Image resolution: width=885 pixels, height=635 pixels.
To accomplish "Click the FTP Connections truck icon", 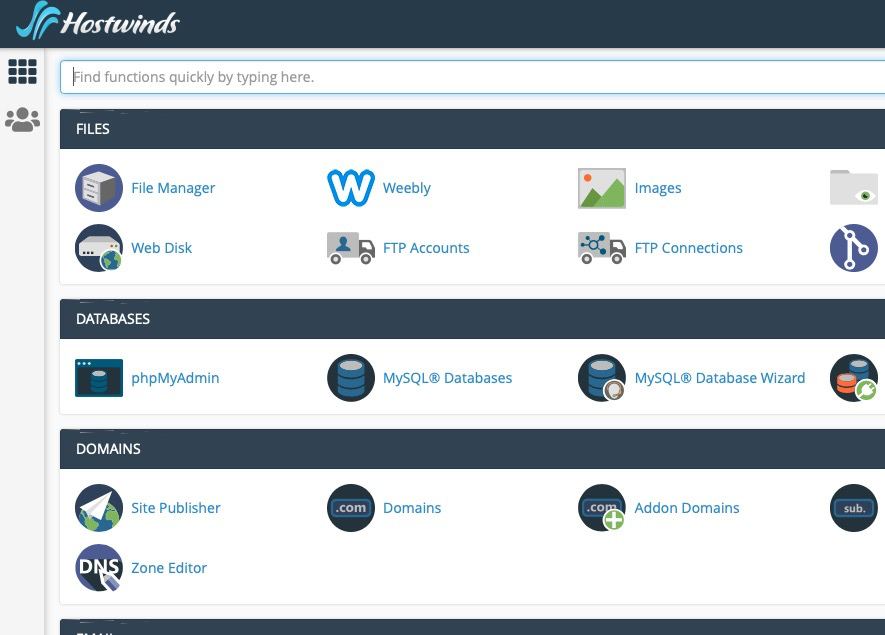I will 602,248.
